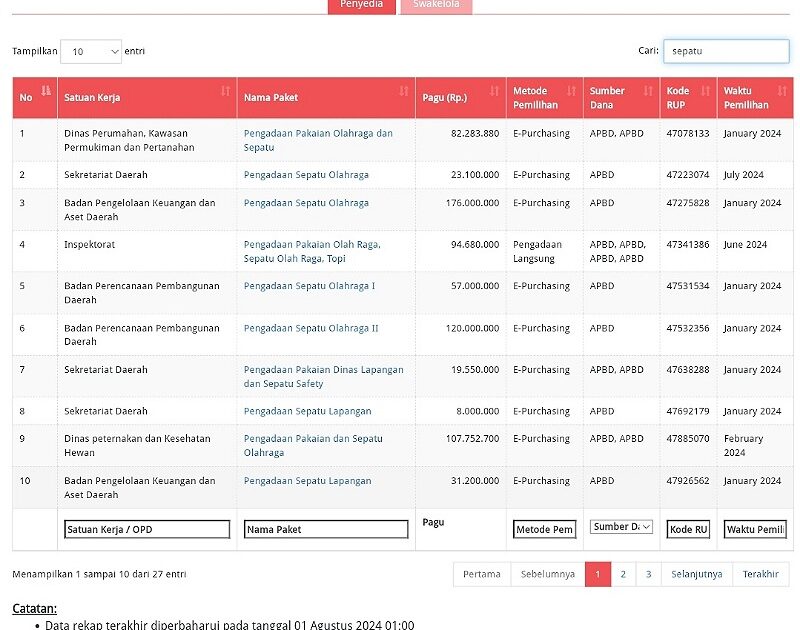
Task: Sort by Kode RUP column icon
Action: (705, 91)
